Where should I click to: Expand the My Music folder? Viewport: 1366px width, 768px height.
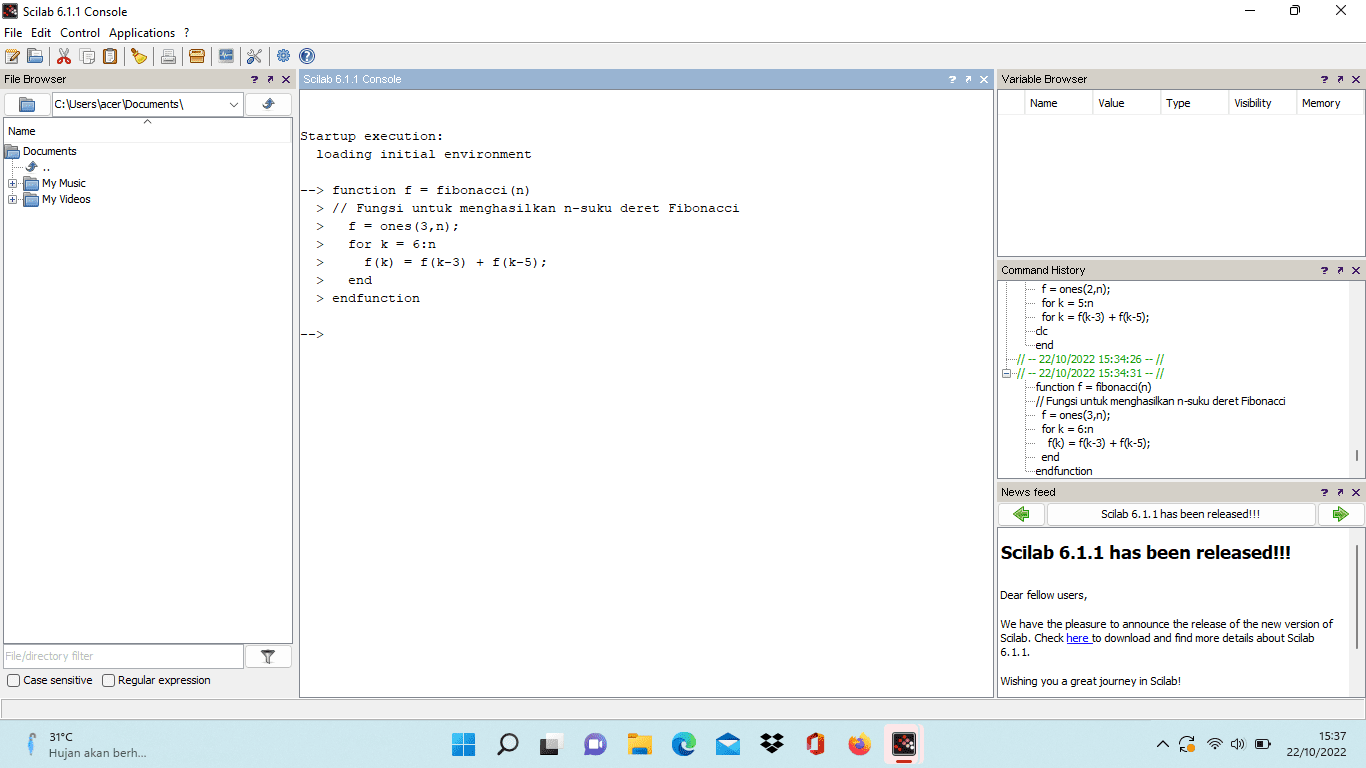click(13, 184)
